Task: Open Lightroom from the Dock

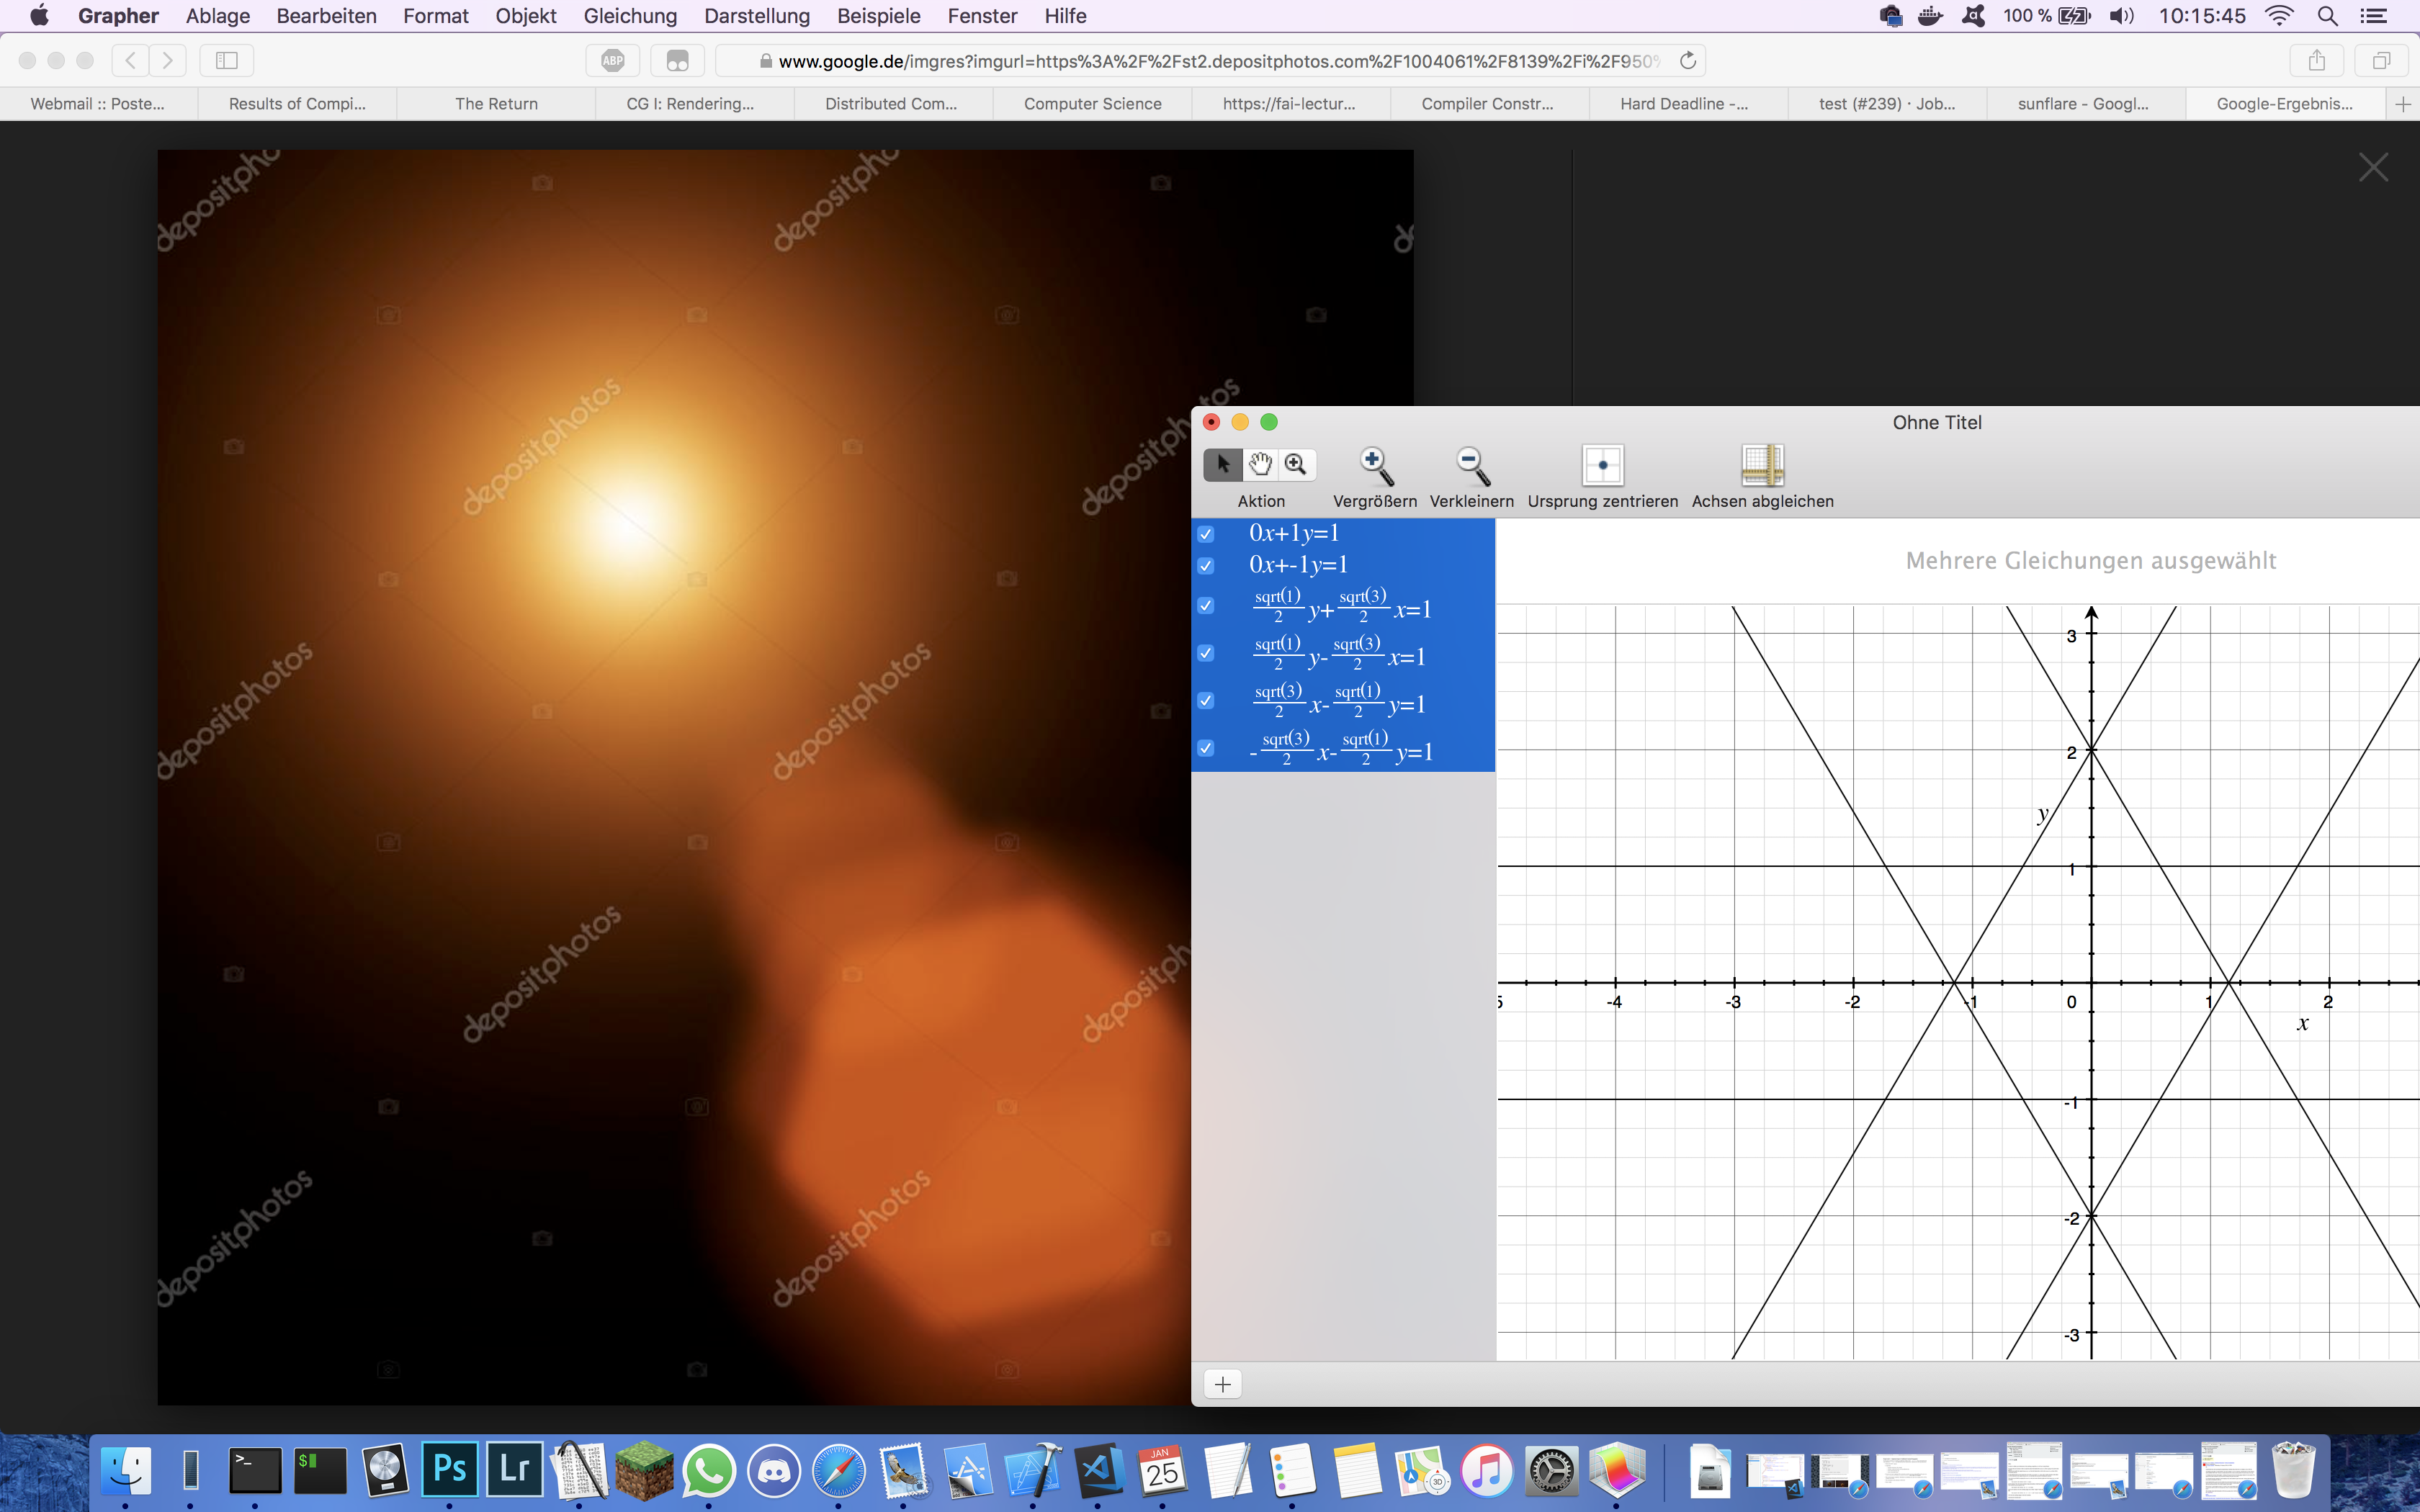Action: 515,1469
